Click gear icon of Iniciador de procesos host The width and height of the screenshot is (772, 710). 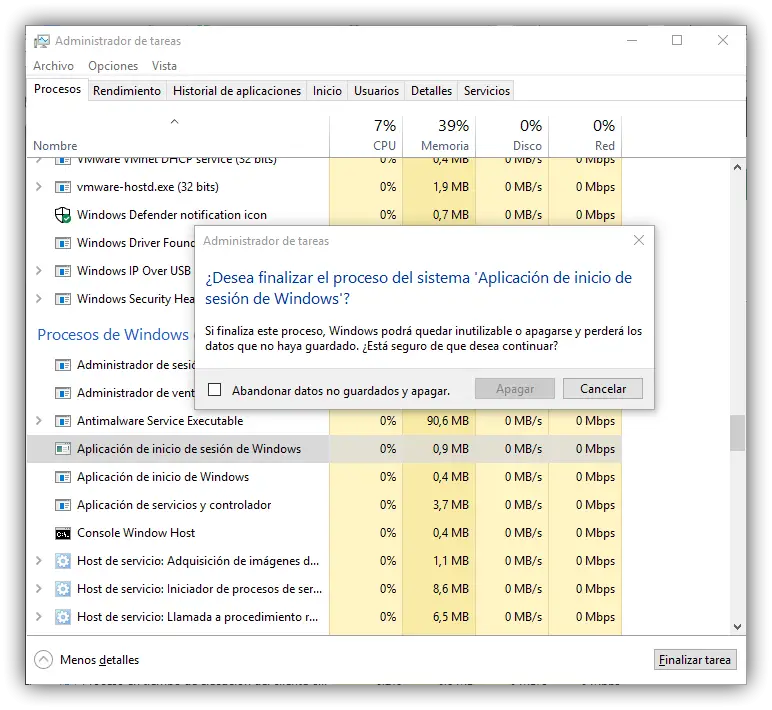pos(63,589)
